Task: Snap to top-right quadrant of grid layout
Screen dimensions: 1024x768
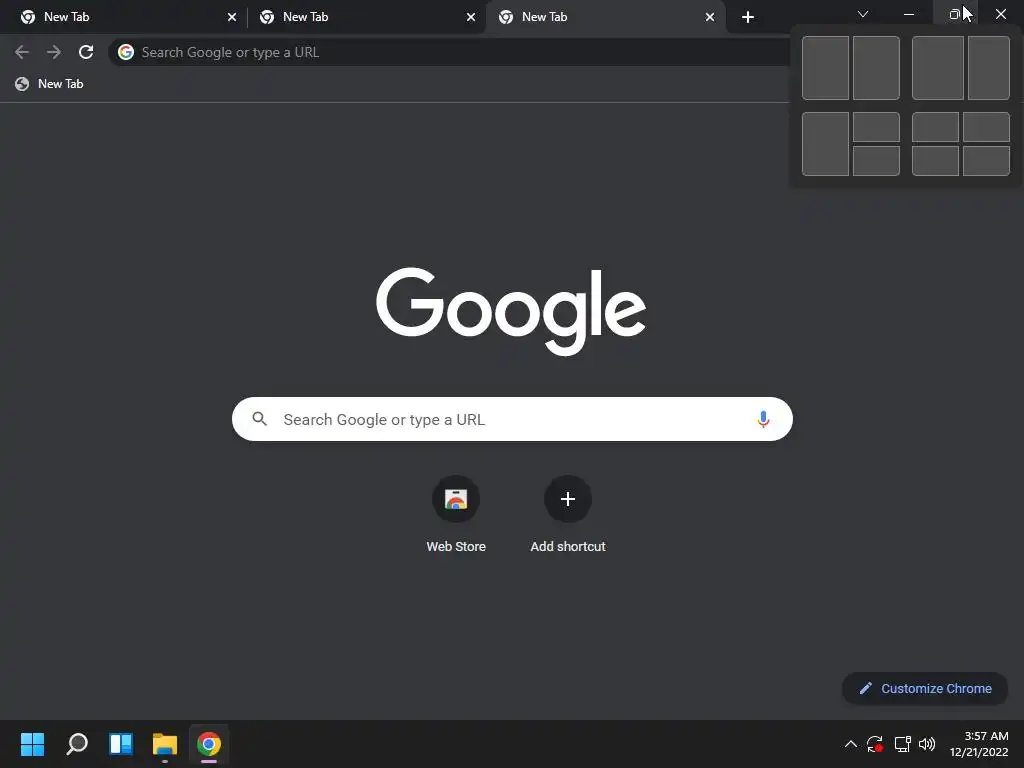Action: click(986, 127)
